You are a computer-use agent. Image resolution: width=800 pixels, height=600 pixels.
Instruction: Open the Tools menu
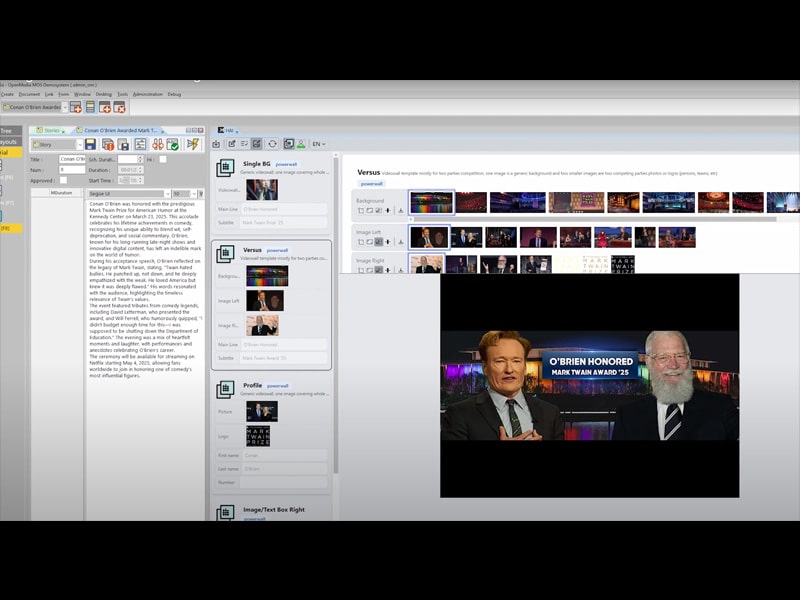click(122, 94)
